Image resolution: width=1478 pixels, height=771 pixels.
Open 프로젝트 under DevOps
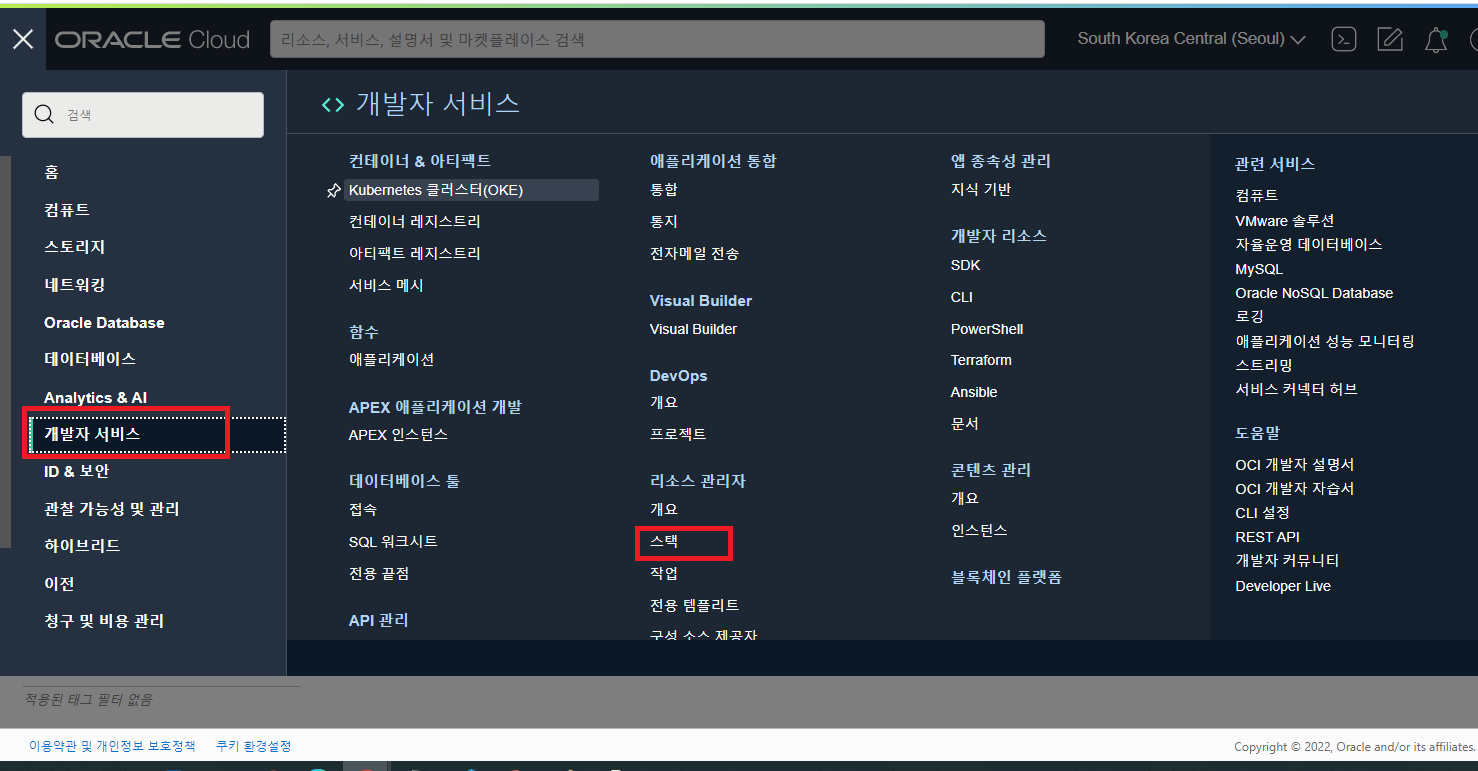678,434
